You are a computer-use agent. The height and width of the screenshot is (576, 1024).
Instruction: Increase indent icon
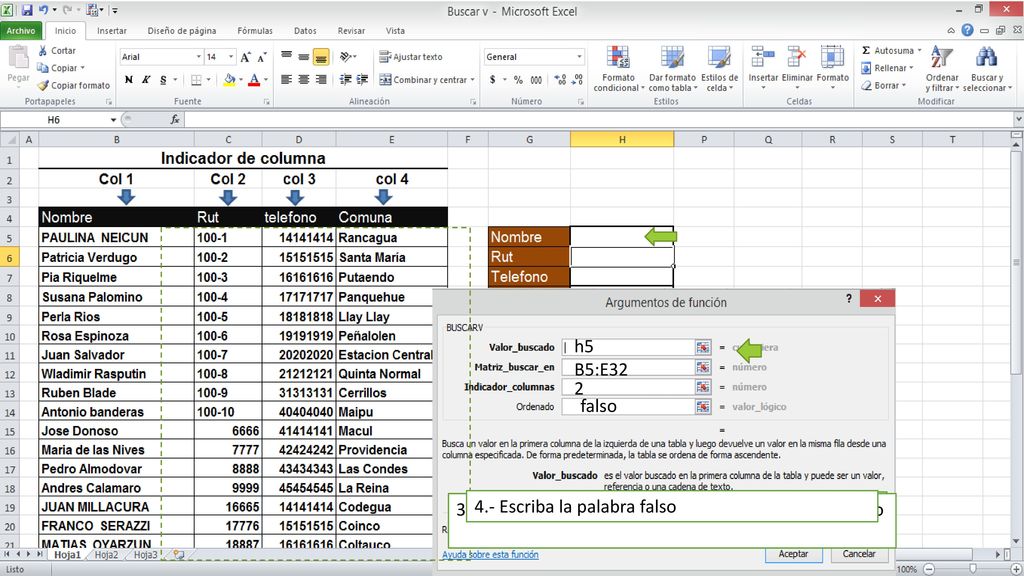pos(362,80)
